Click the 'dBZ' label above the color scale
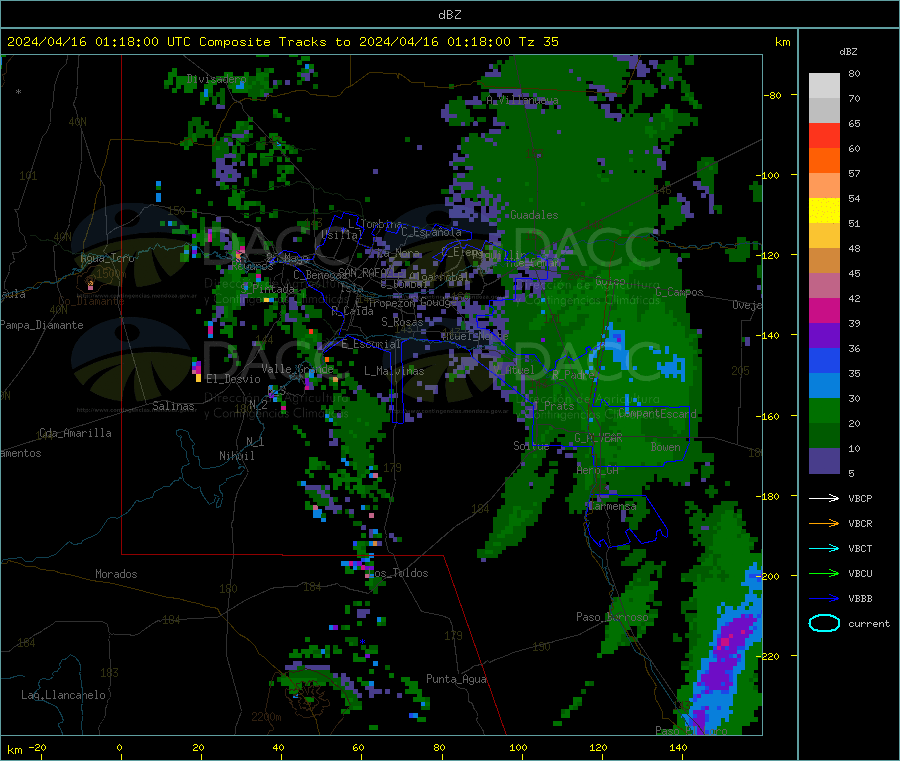Image resolution: width=900 pixels, height=761 pixels. pyautogui.click(x=848, y=52)
